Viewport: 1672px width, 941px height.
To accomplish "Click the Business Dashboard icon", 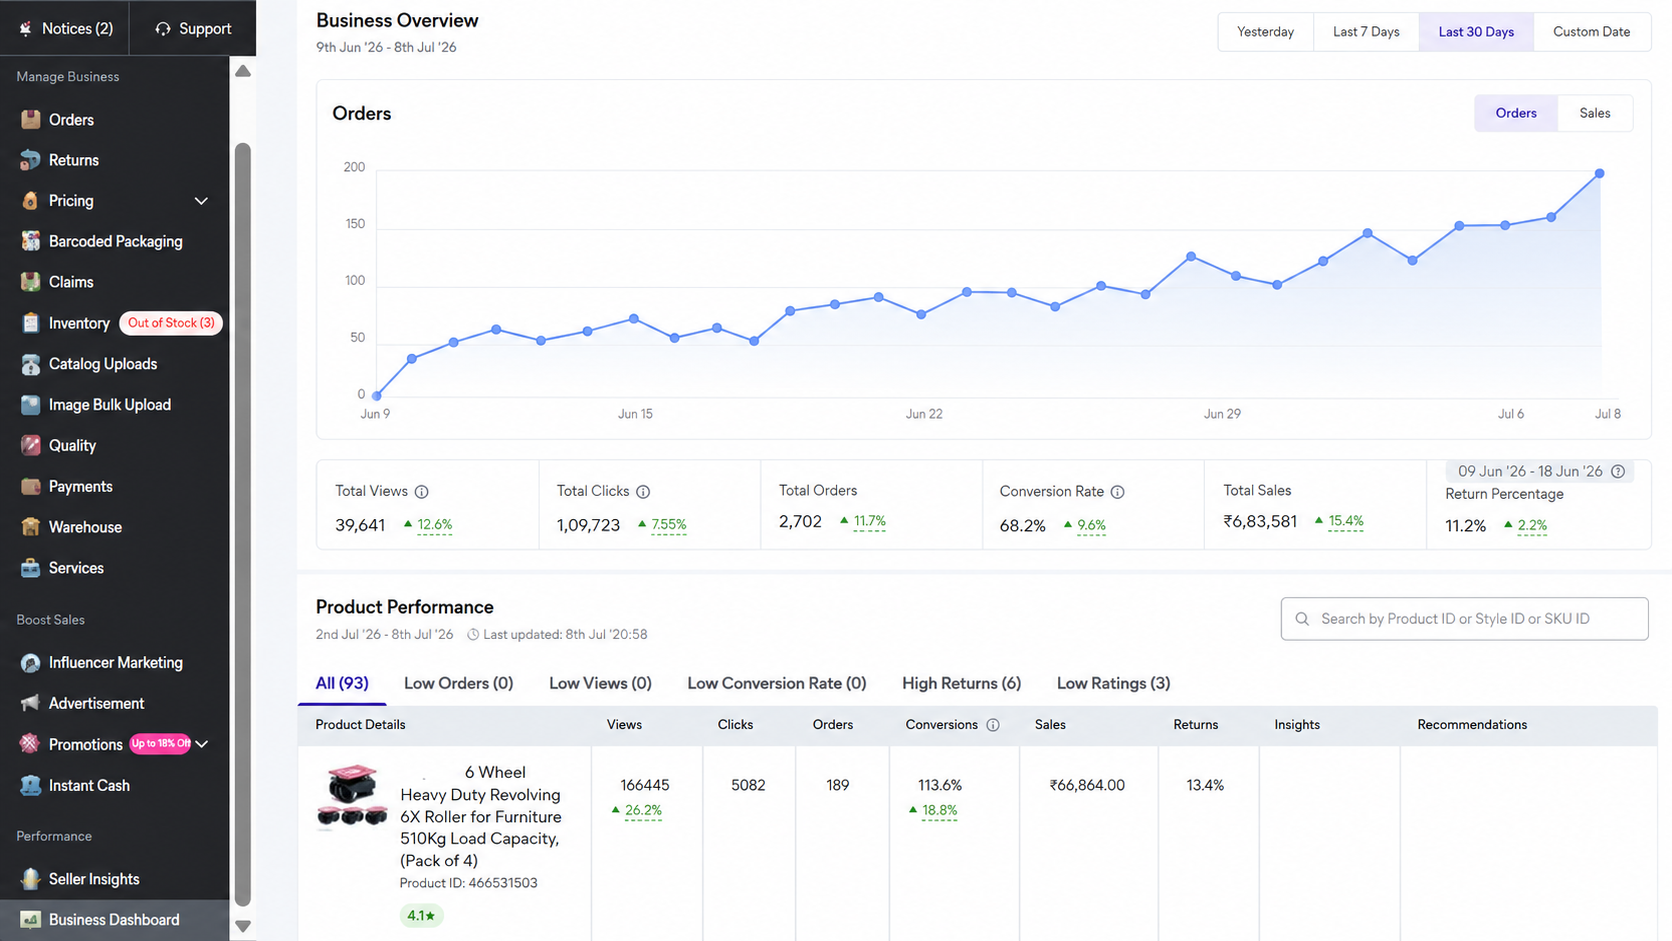I will pyautogui.click(x=30, y=920).
